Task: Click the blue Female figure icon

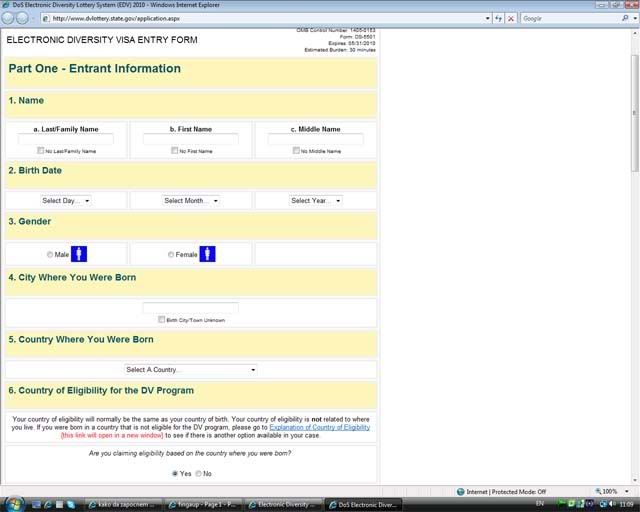Action: coord(207,254)
